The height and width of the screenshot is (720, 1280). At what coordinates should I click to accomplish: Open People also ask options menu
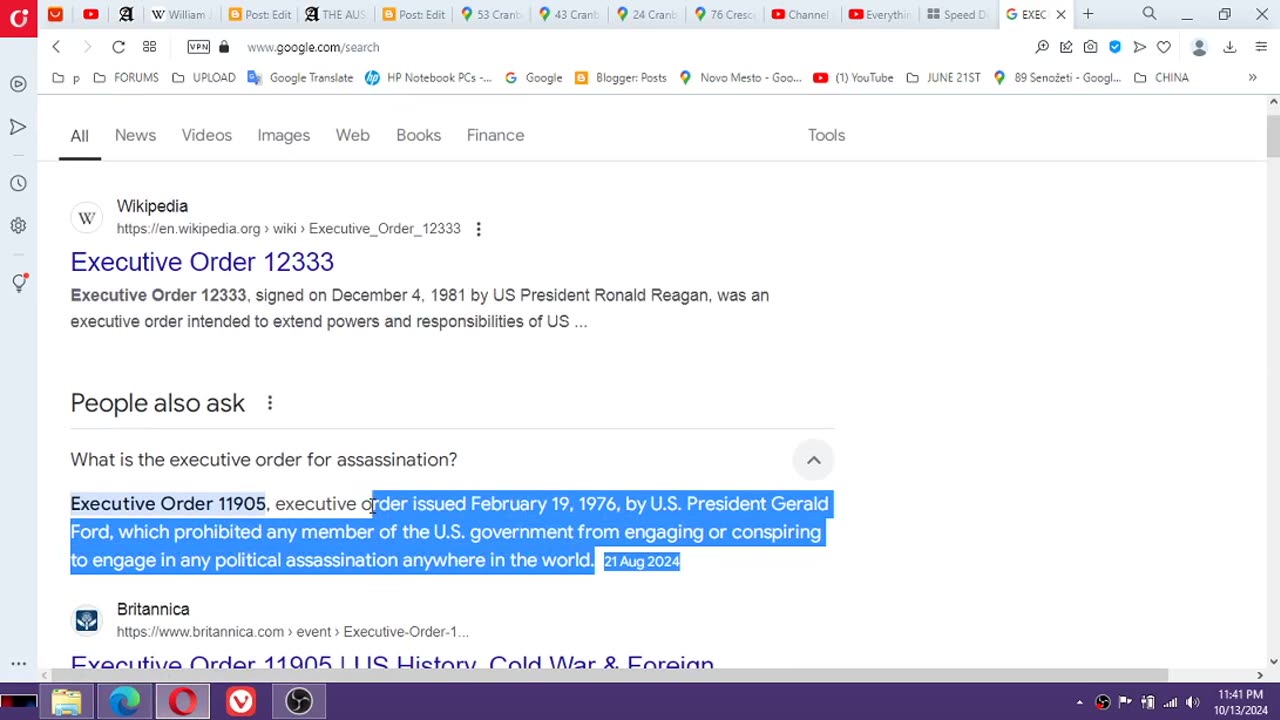pyautogui.click(x=269, y=403)
